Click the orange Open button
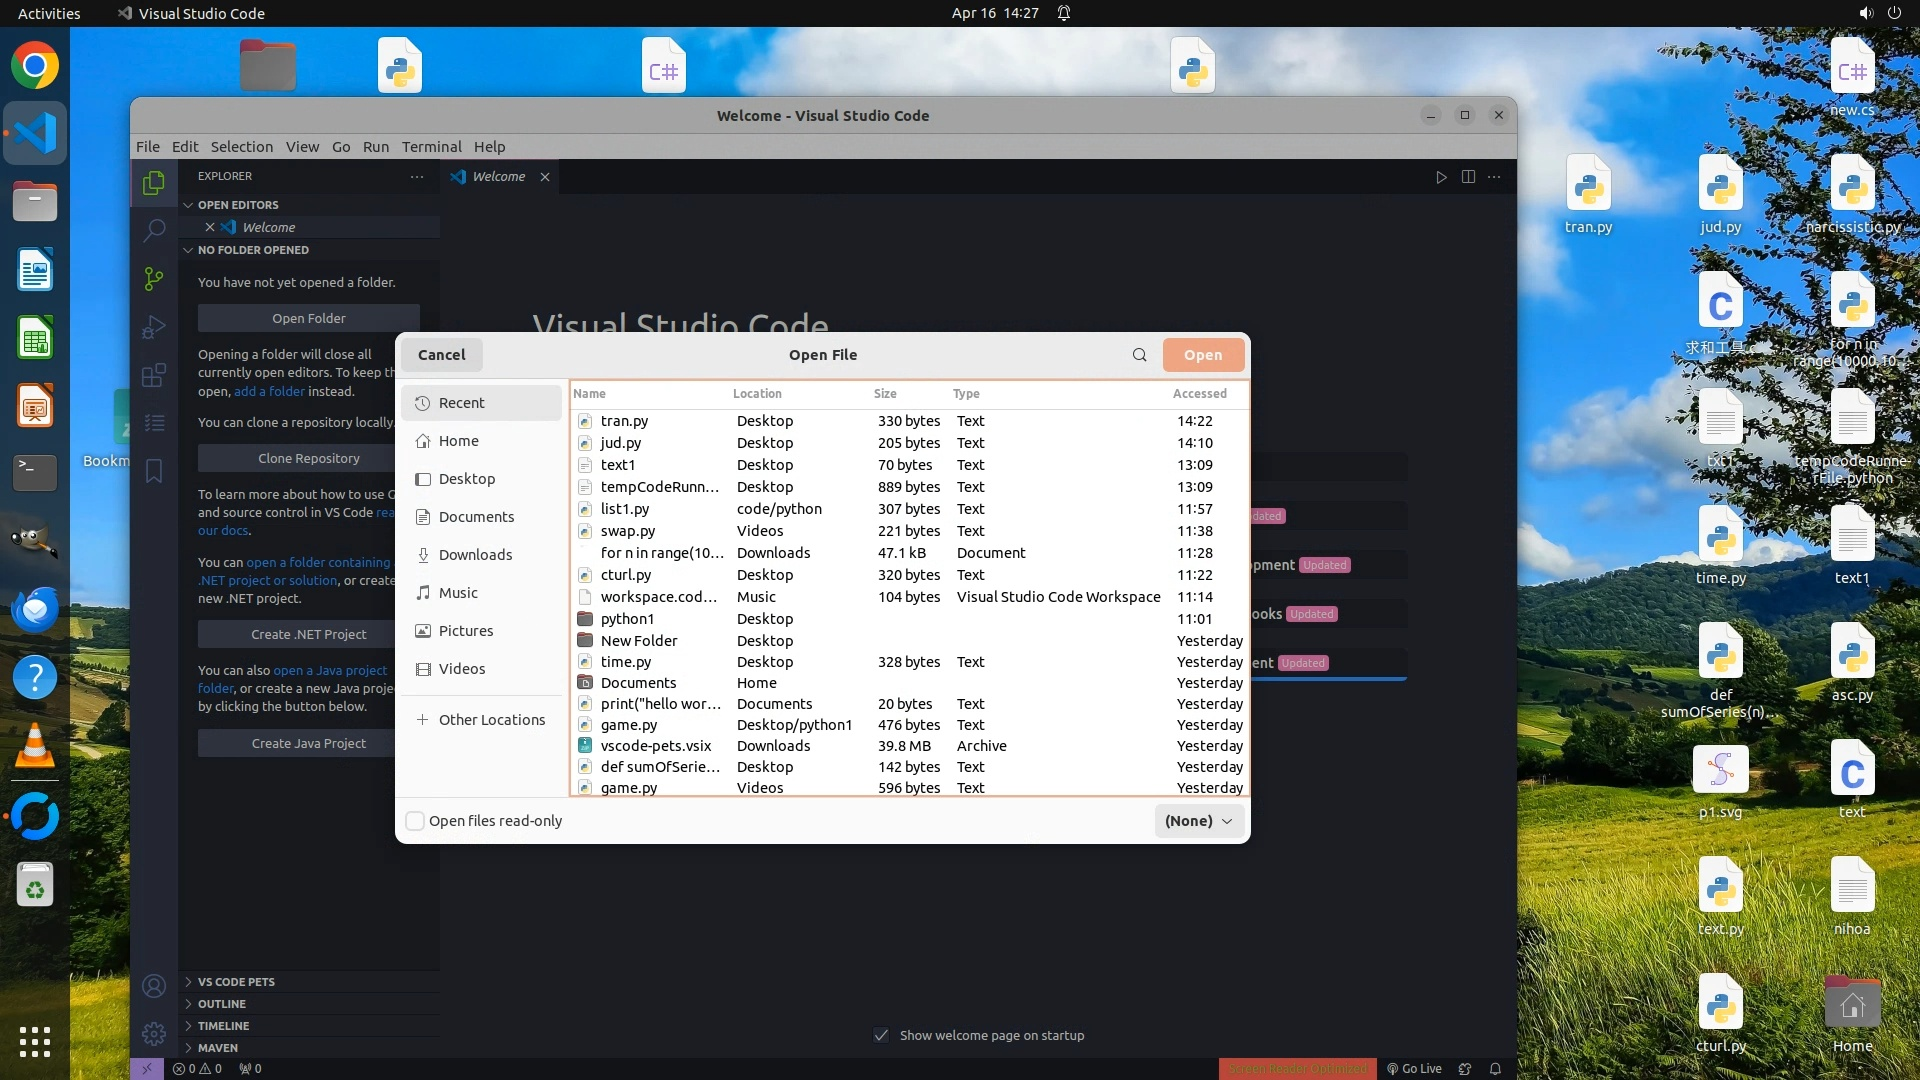Viewport: 1920px width, 1080px height. point(1202,355)
